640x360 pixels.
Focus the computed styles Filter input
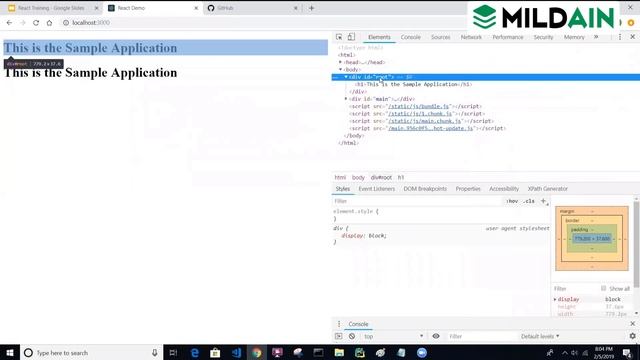coord(576,289)
